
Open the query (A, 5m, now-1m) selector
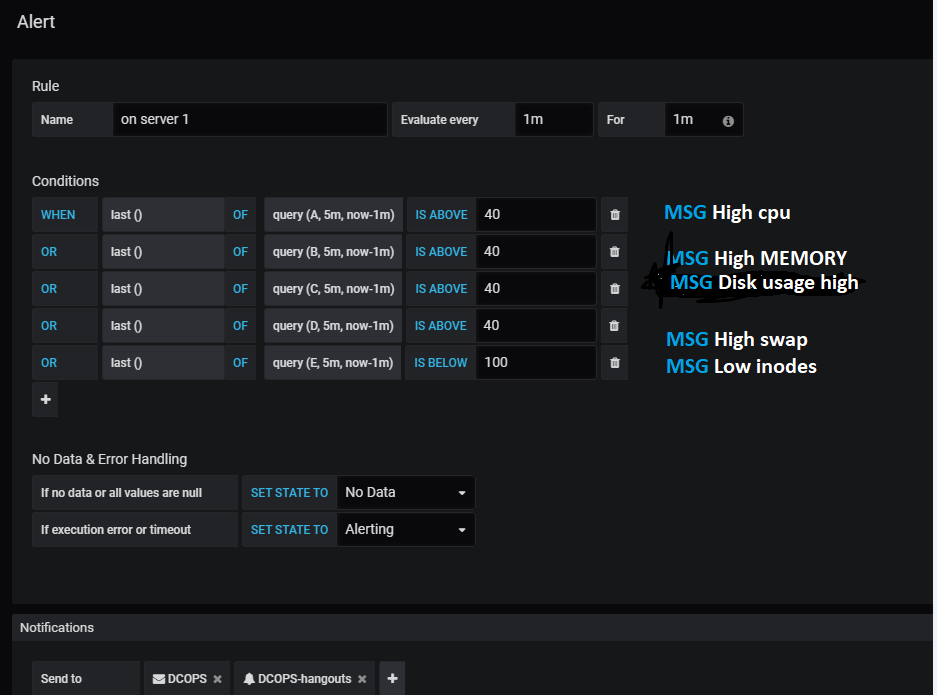pyautogui.click(x=333, y=214)
